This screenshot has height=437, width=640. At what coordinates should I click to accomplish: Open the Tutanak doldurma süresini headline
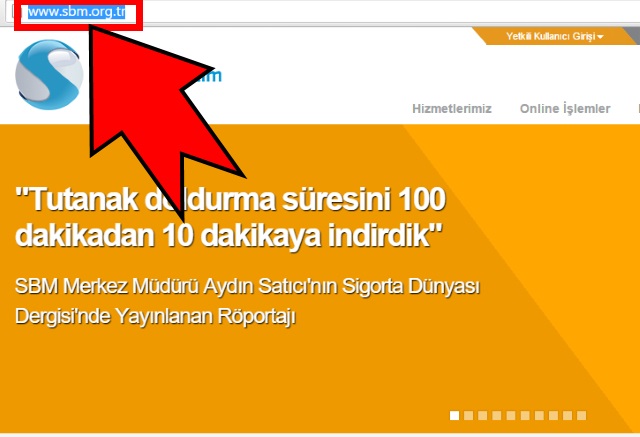230,217
